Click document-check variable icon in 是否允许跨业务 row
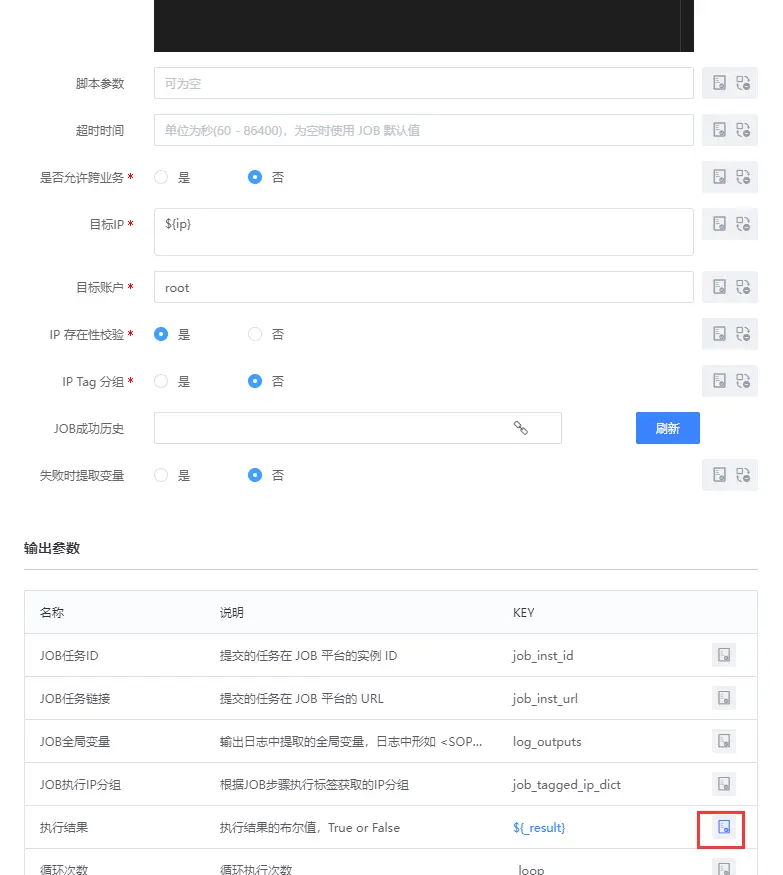This screenshot has width=783, height=875. (719, 177)
